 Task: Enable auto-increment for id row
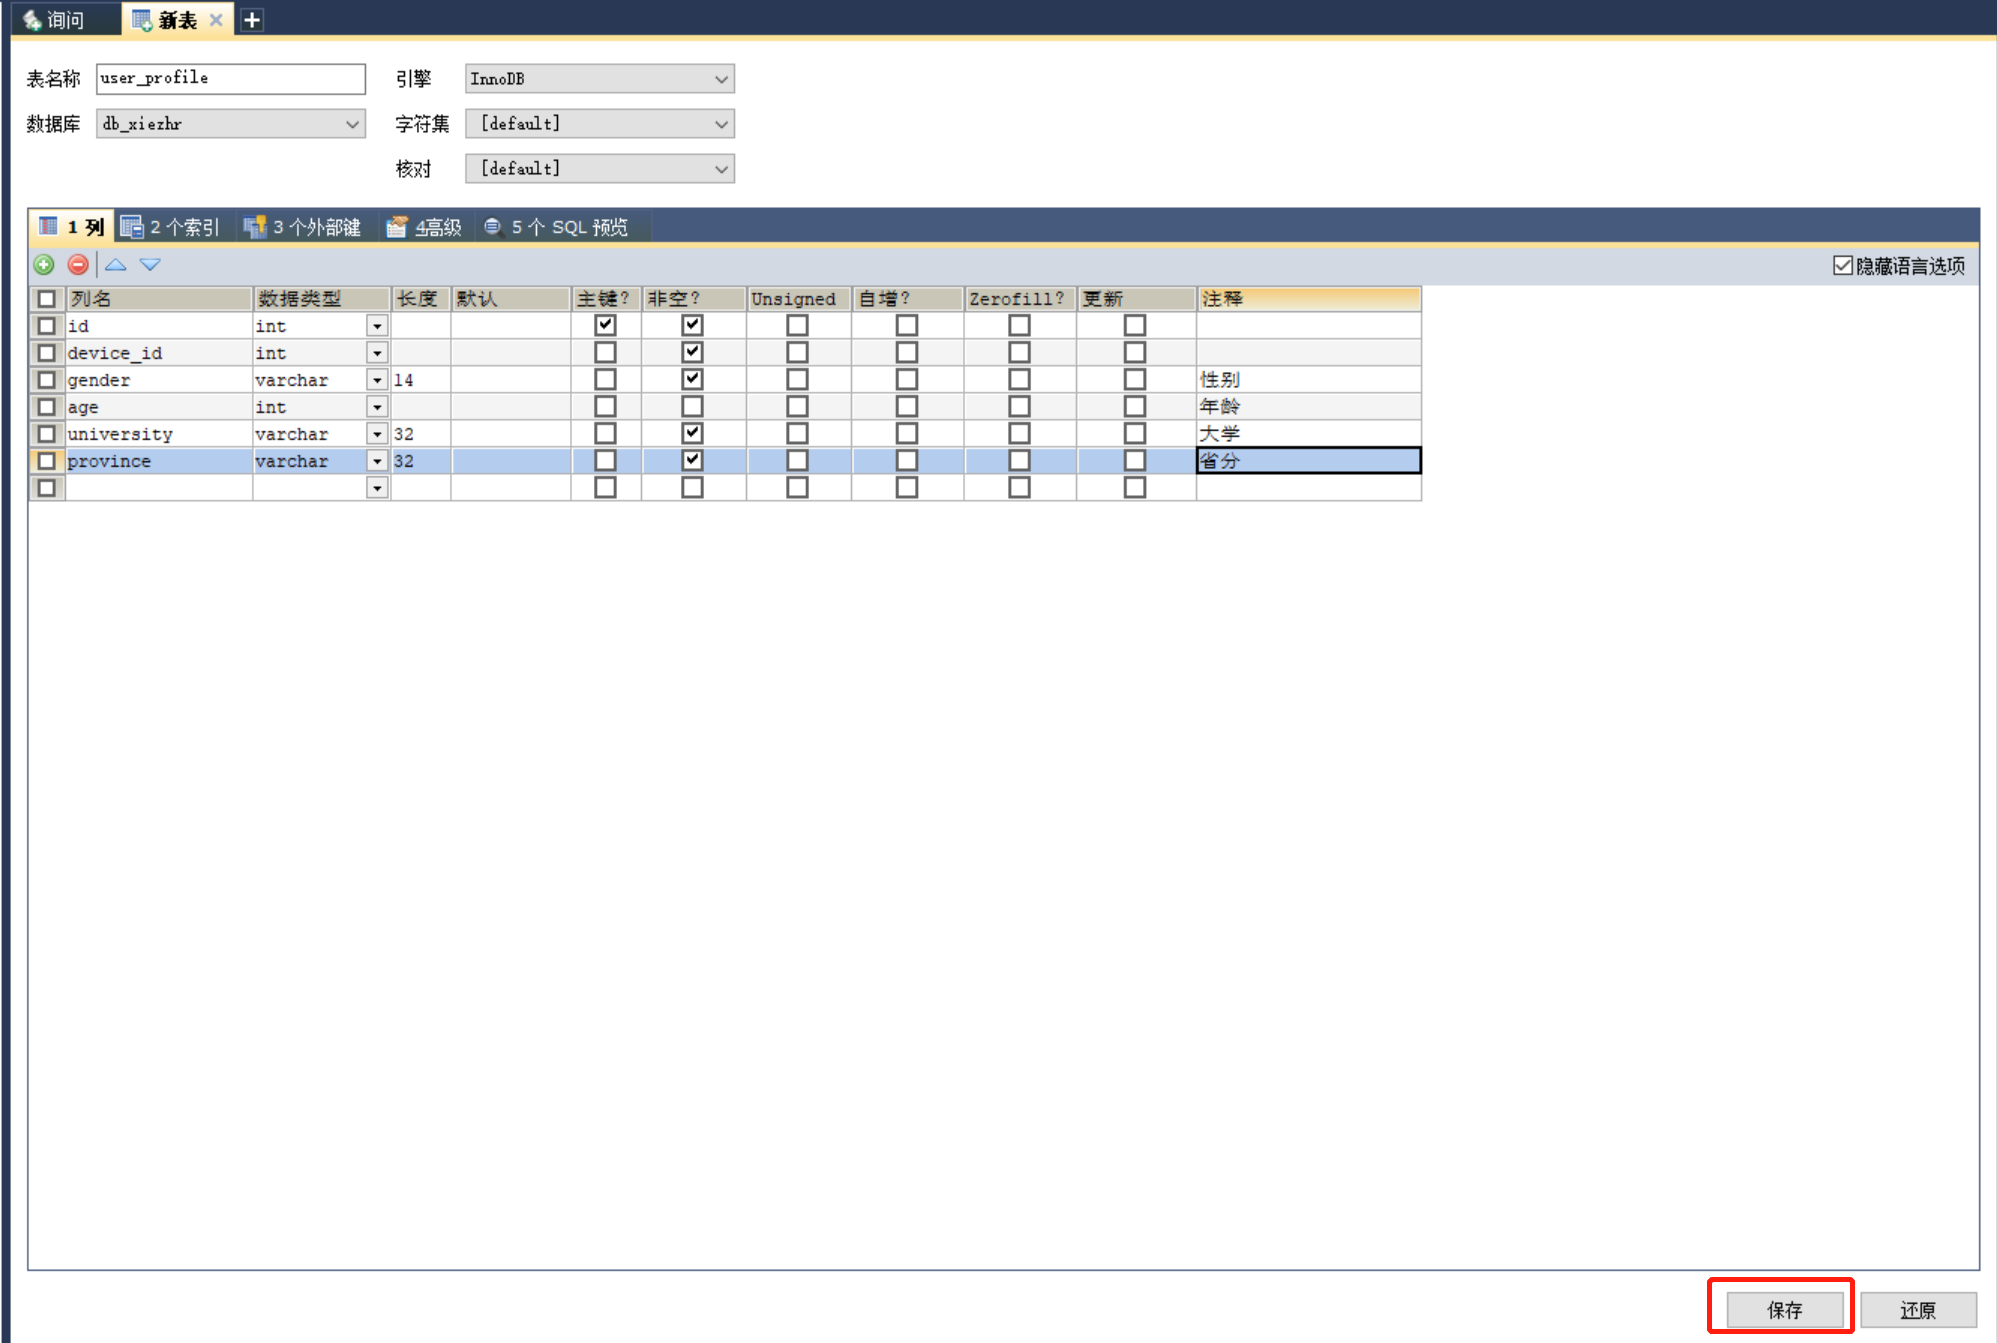pos(907,325)
